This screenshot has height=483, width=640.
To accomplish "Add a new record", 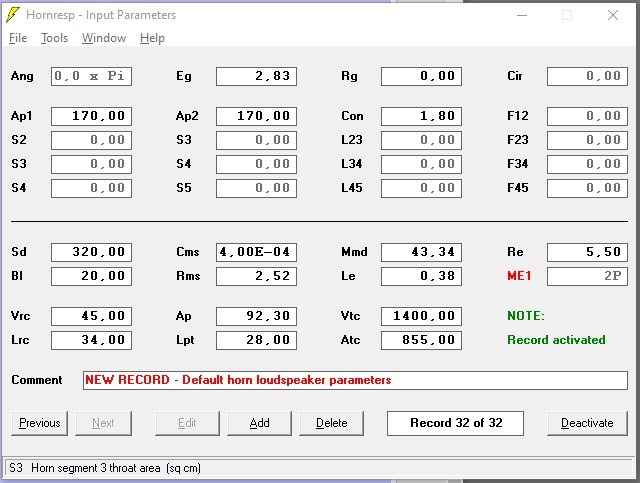I will (x=259, y=423).
